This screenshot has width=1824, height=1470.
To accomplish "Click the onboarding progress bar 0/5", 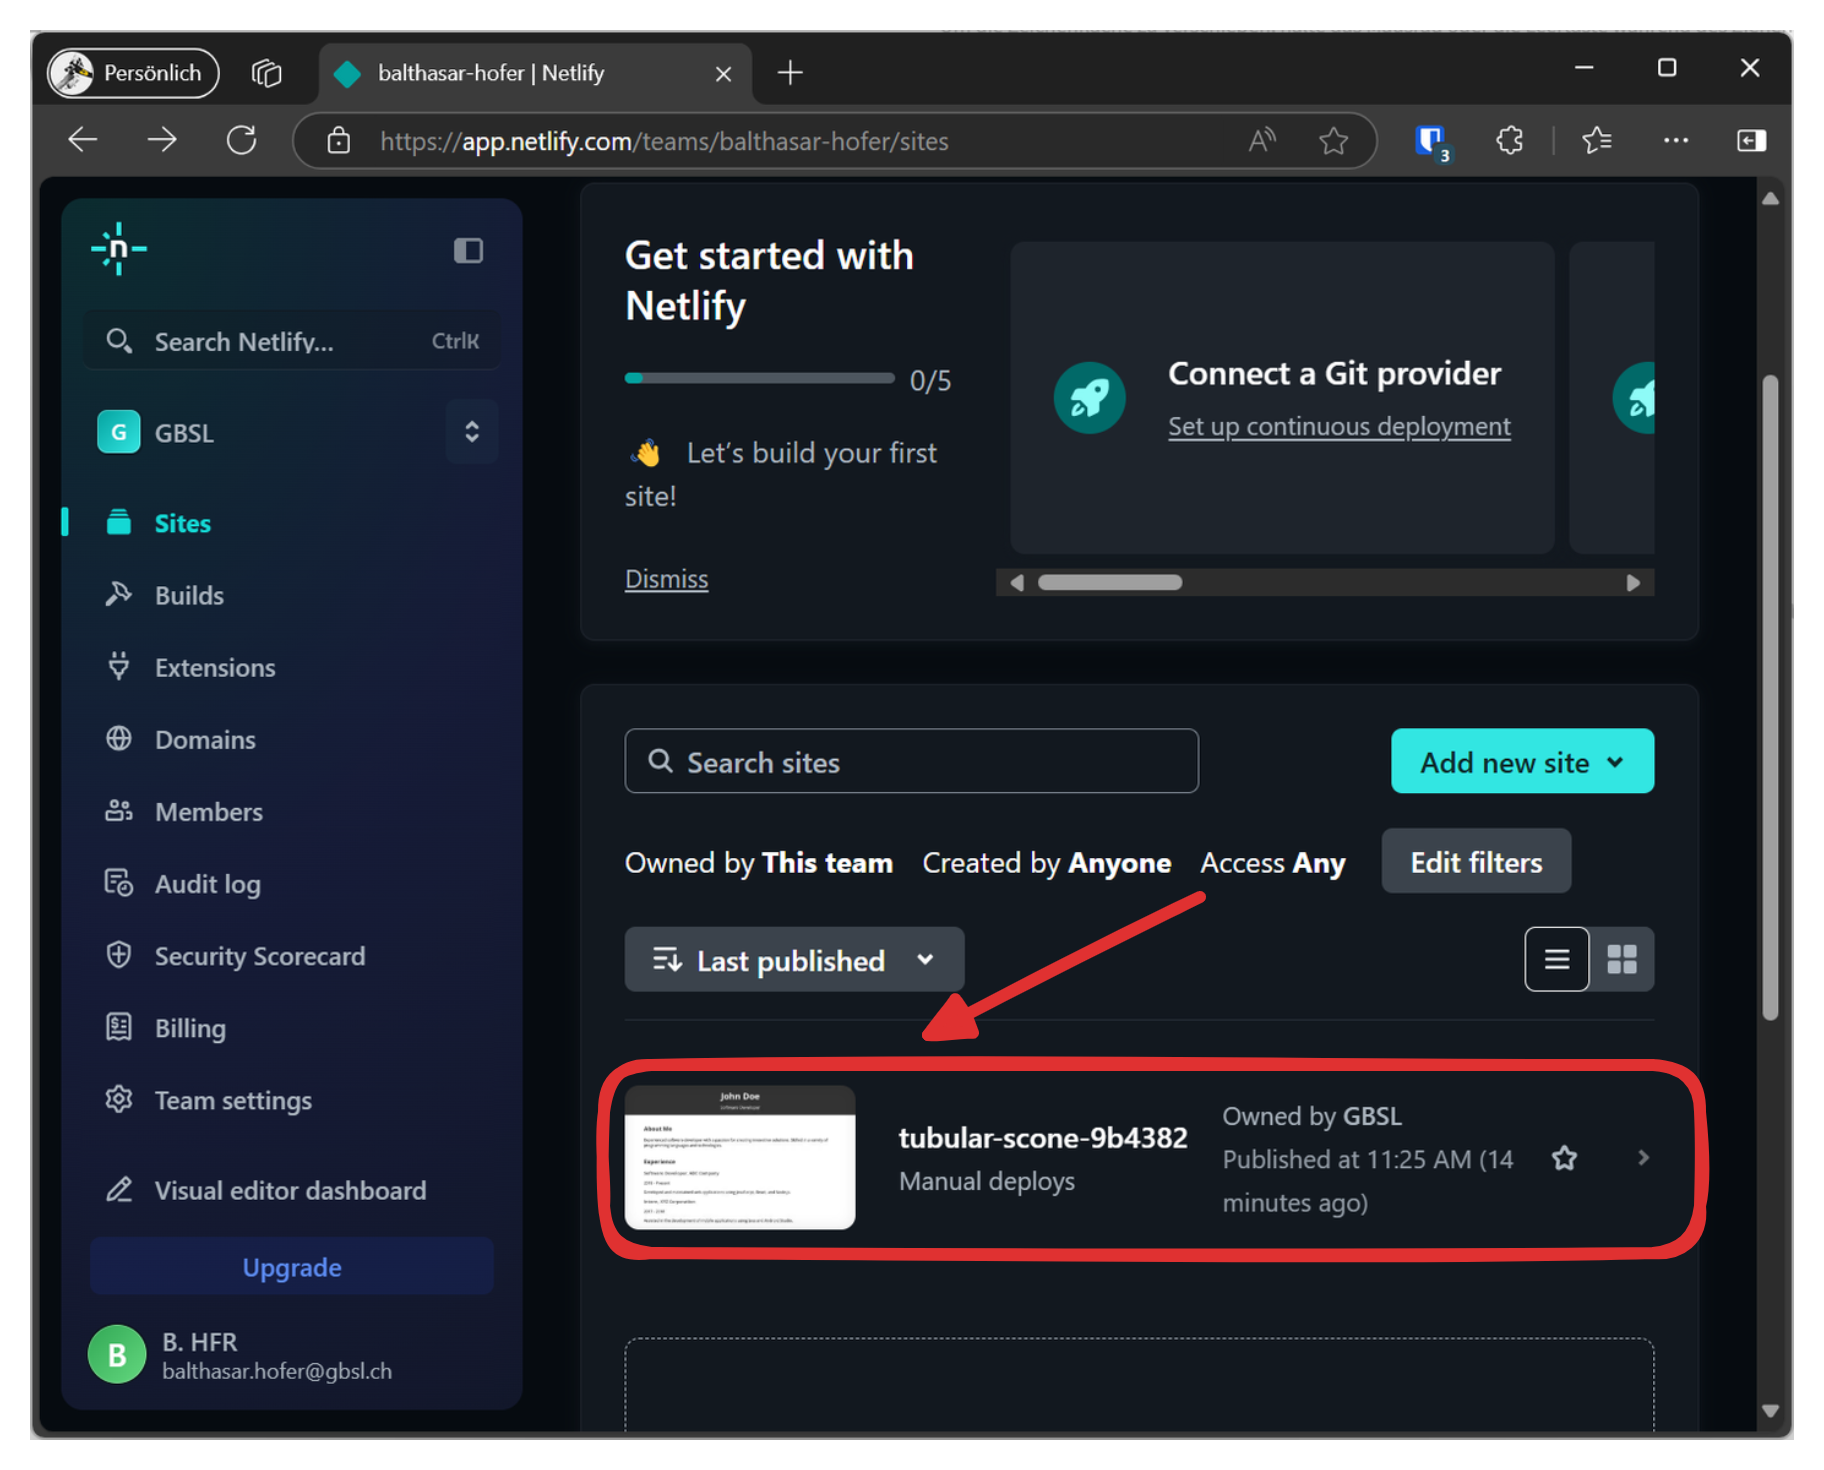I will pyautogui.click(x=759, y=378).
